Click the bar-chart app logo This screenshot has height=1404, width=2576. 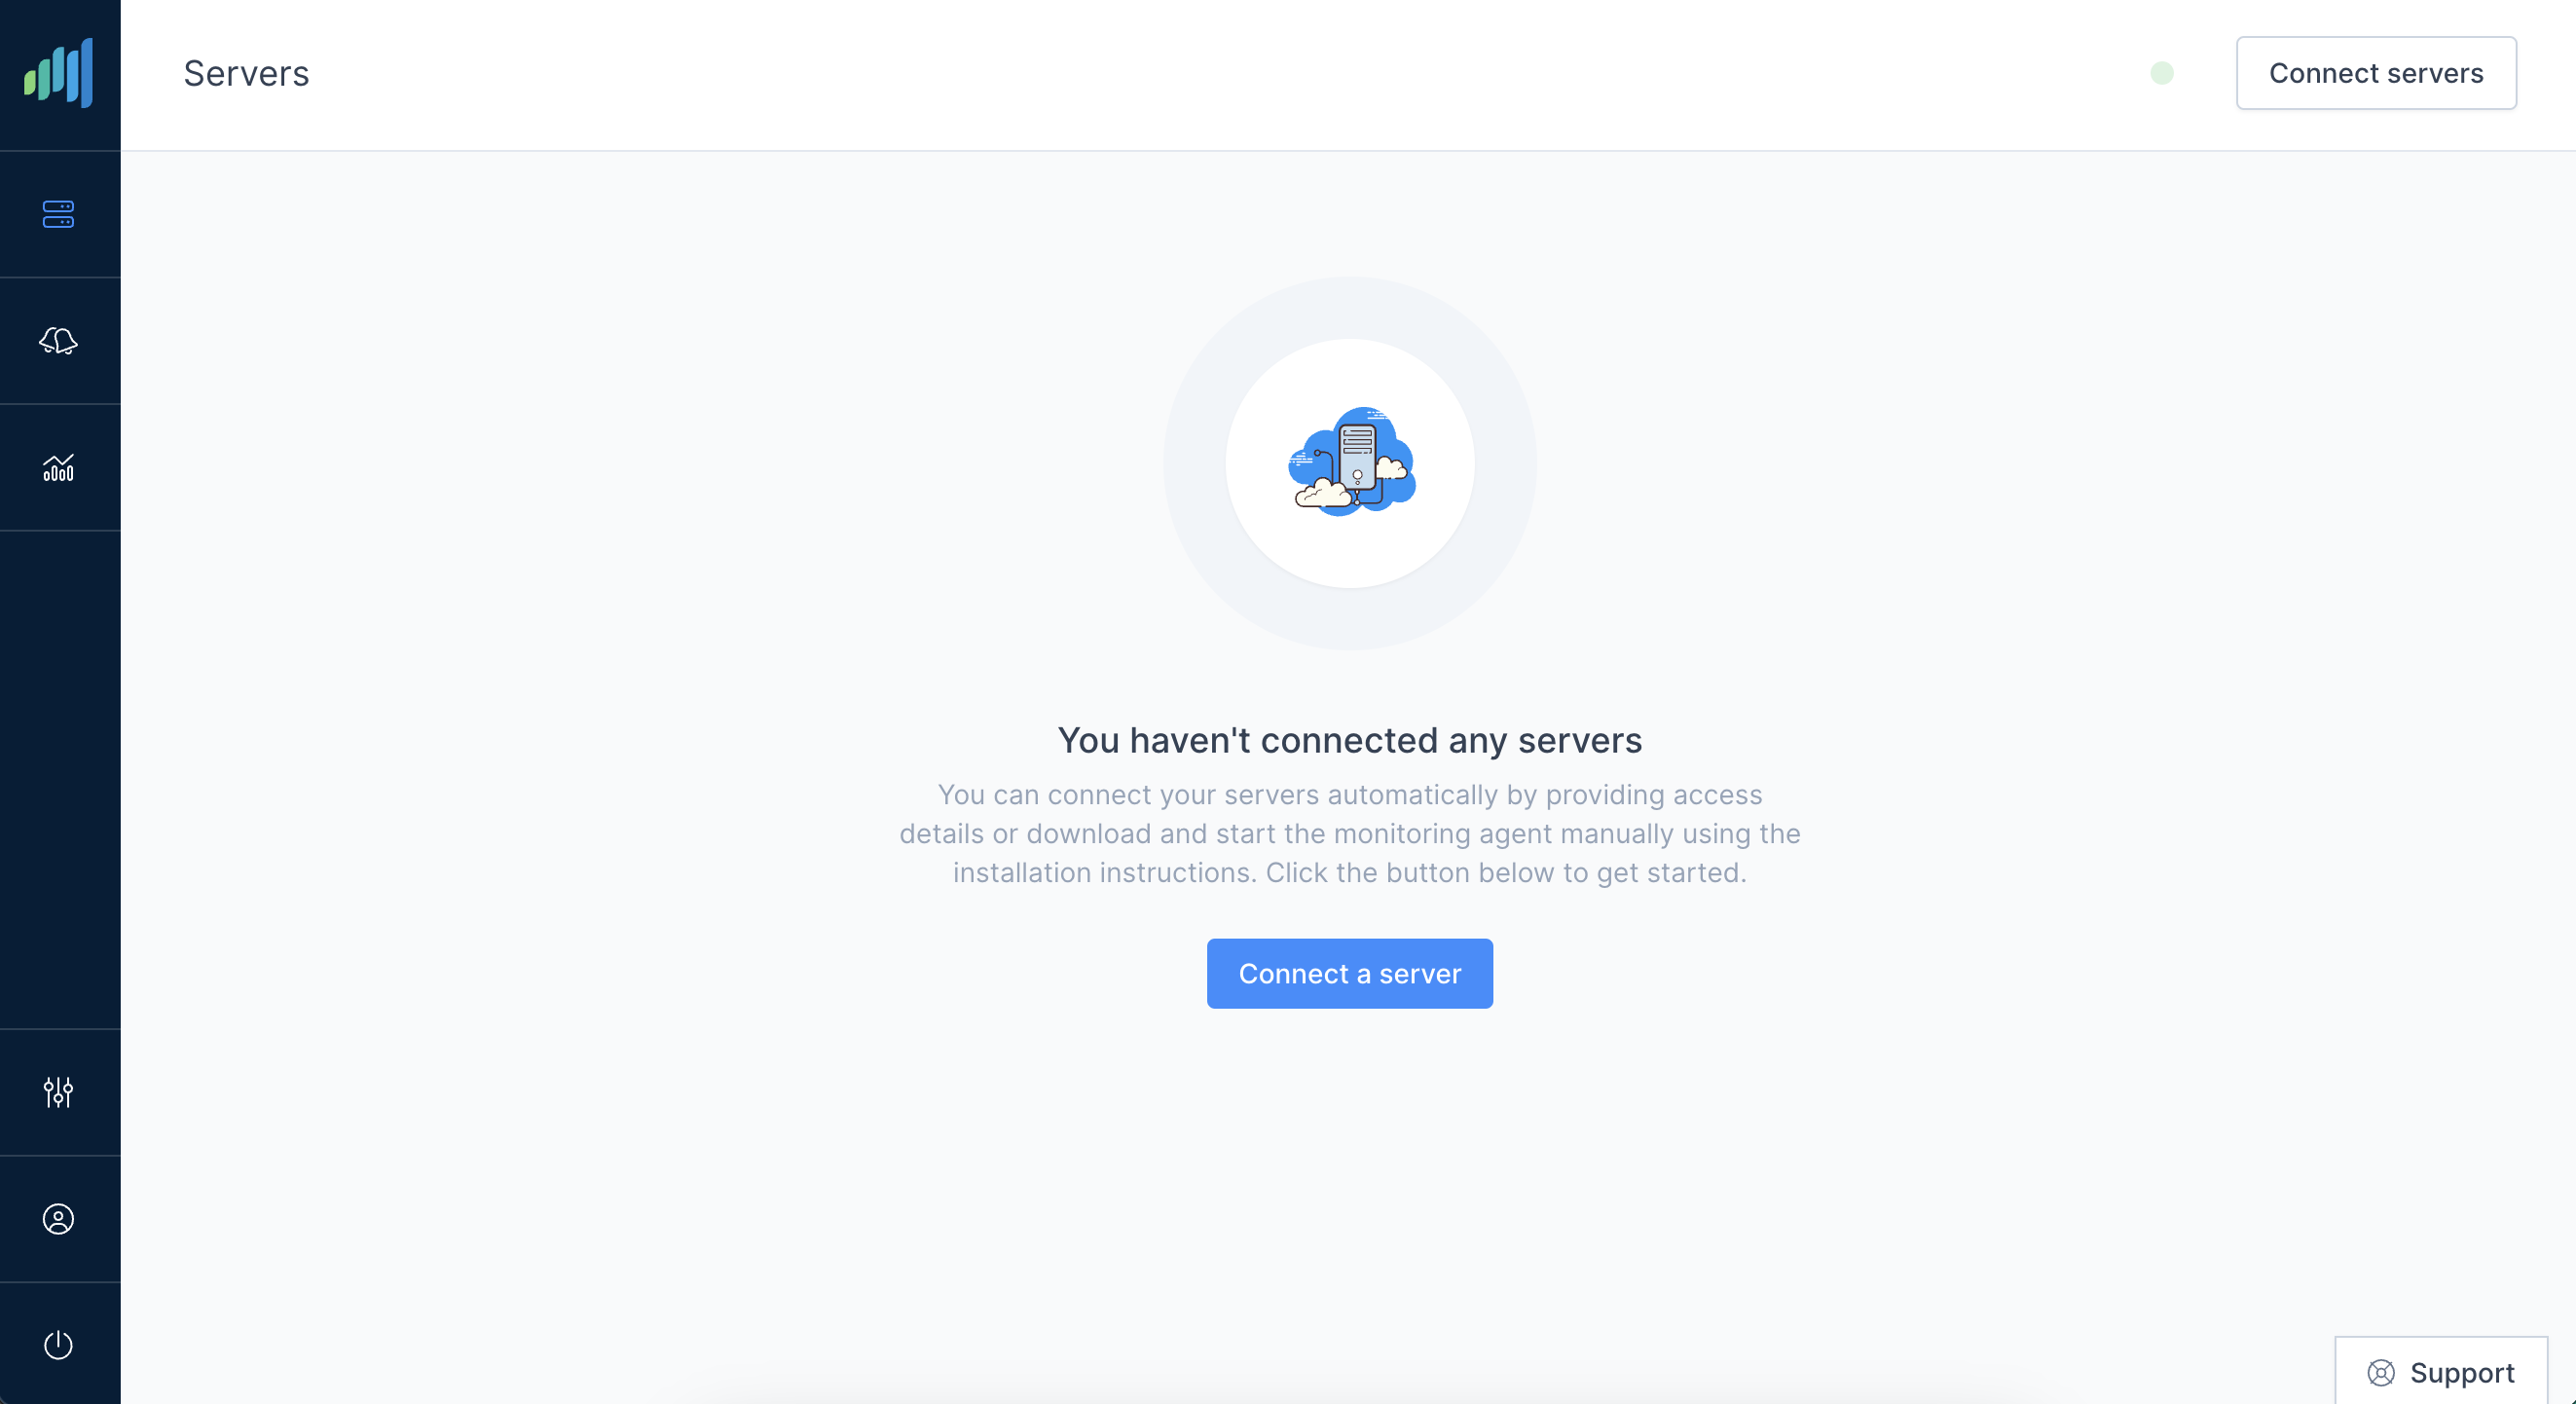pos(59,73)
